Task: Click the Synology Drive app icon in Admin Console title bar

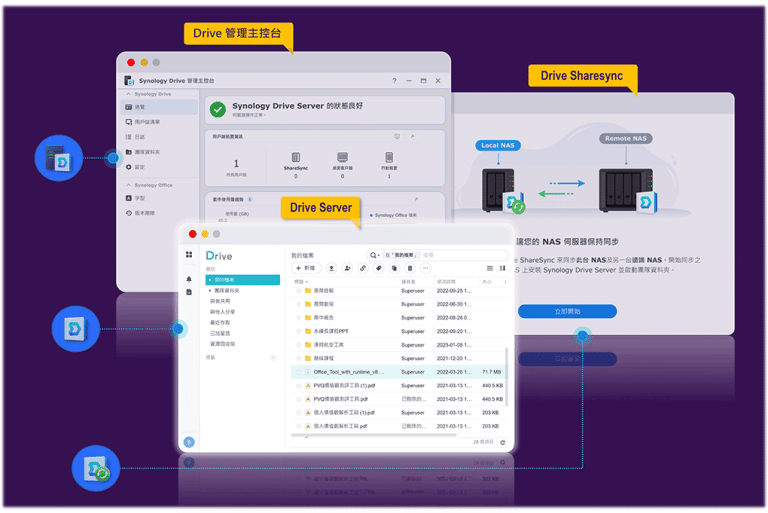Action: click(129, 80)
